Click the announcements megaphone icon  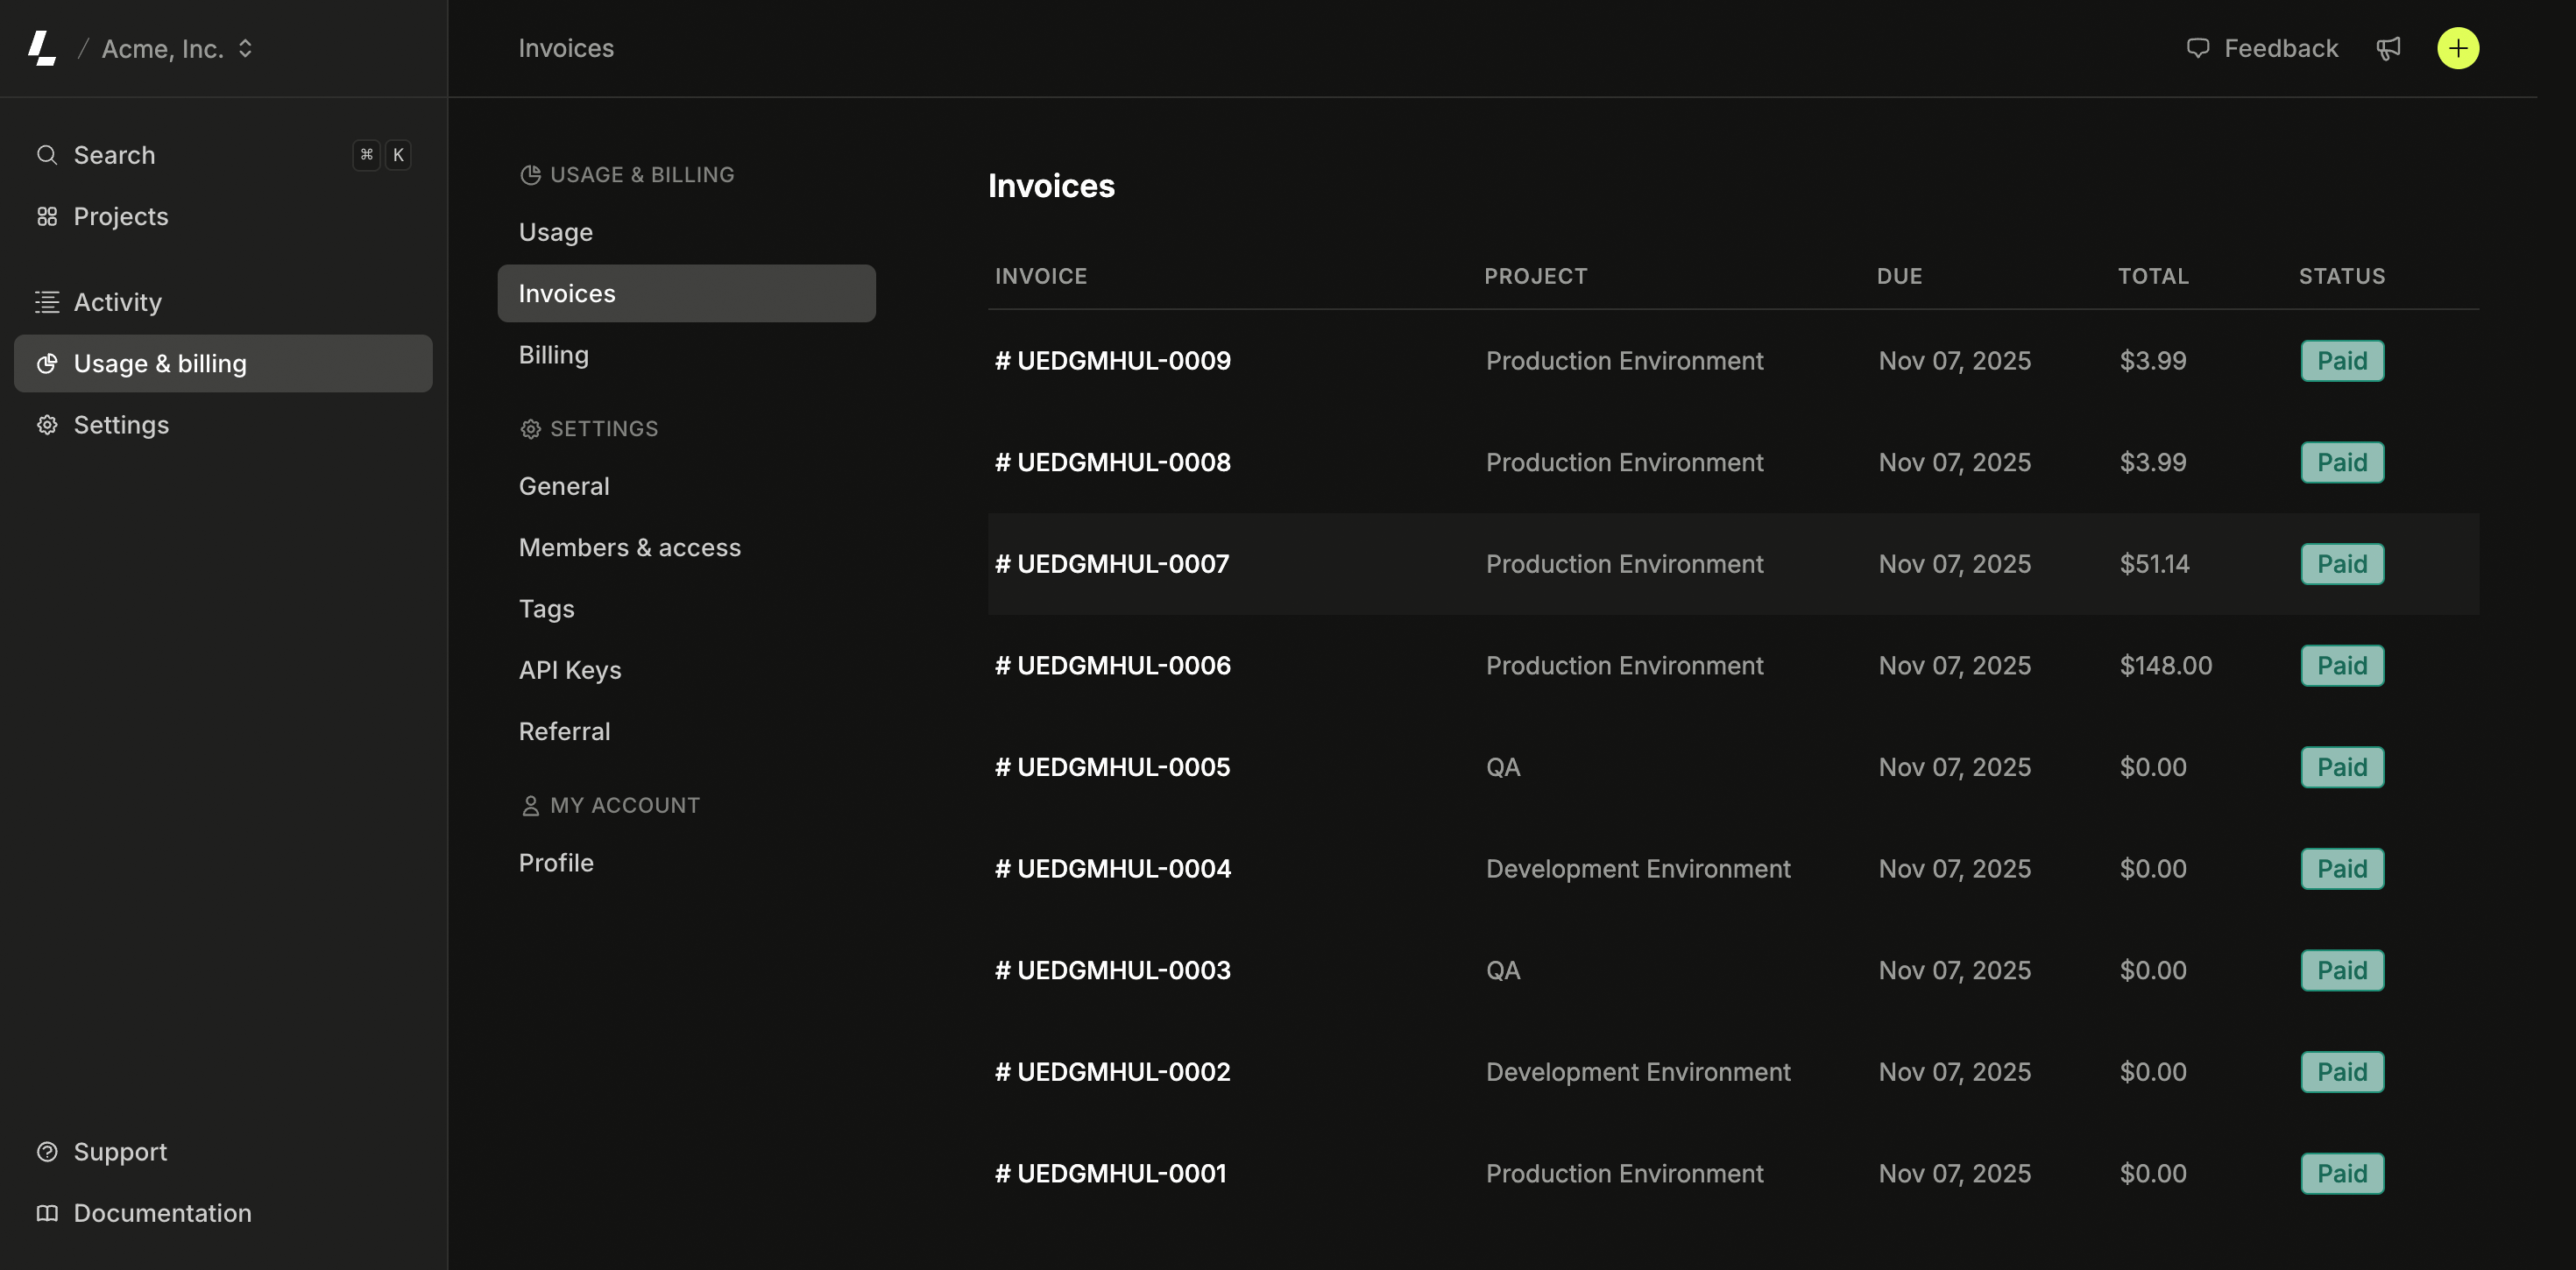[x=2388, y=48]
